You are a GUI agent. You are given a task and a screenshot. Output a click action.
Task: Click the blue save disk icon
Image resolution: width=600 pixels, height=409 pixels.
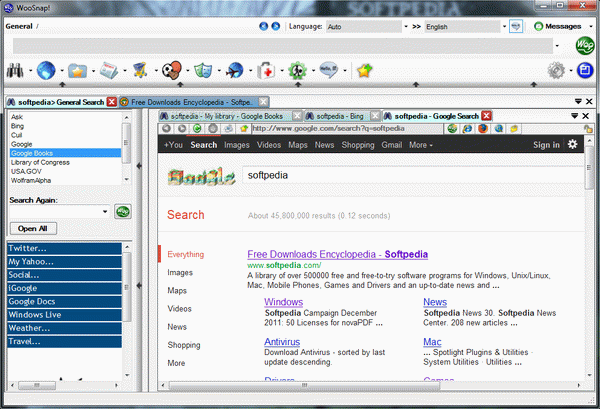[x=585, y=70]
